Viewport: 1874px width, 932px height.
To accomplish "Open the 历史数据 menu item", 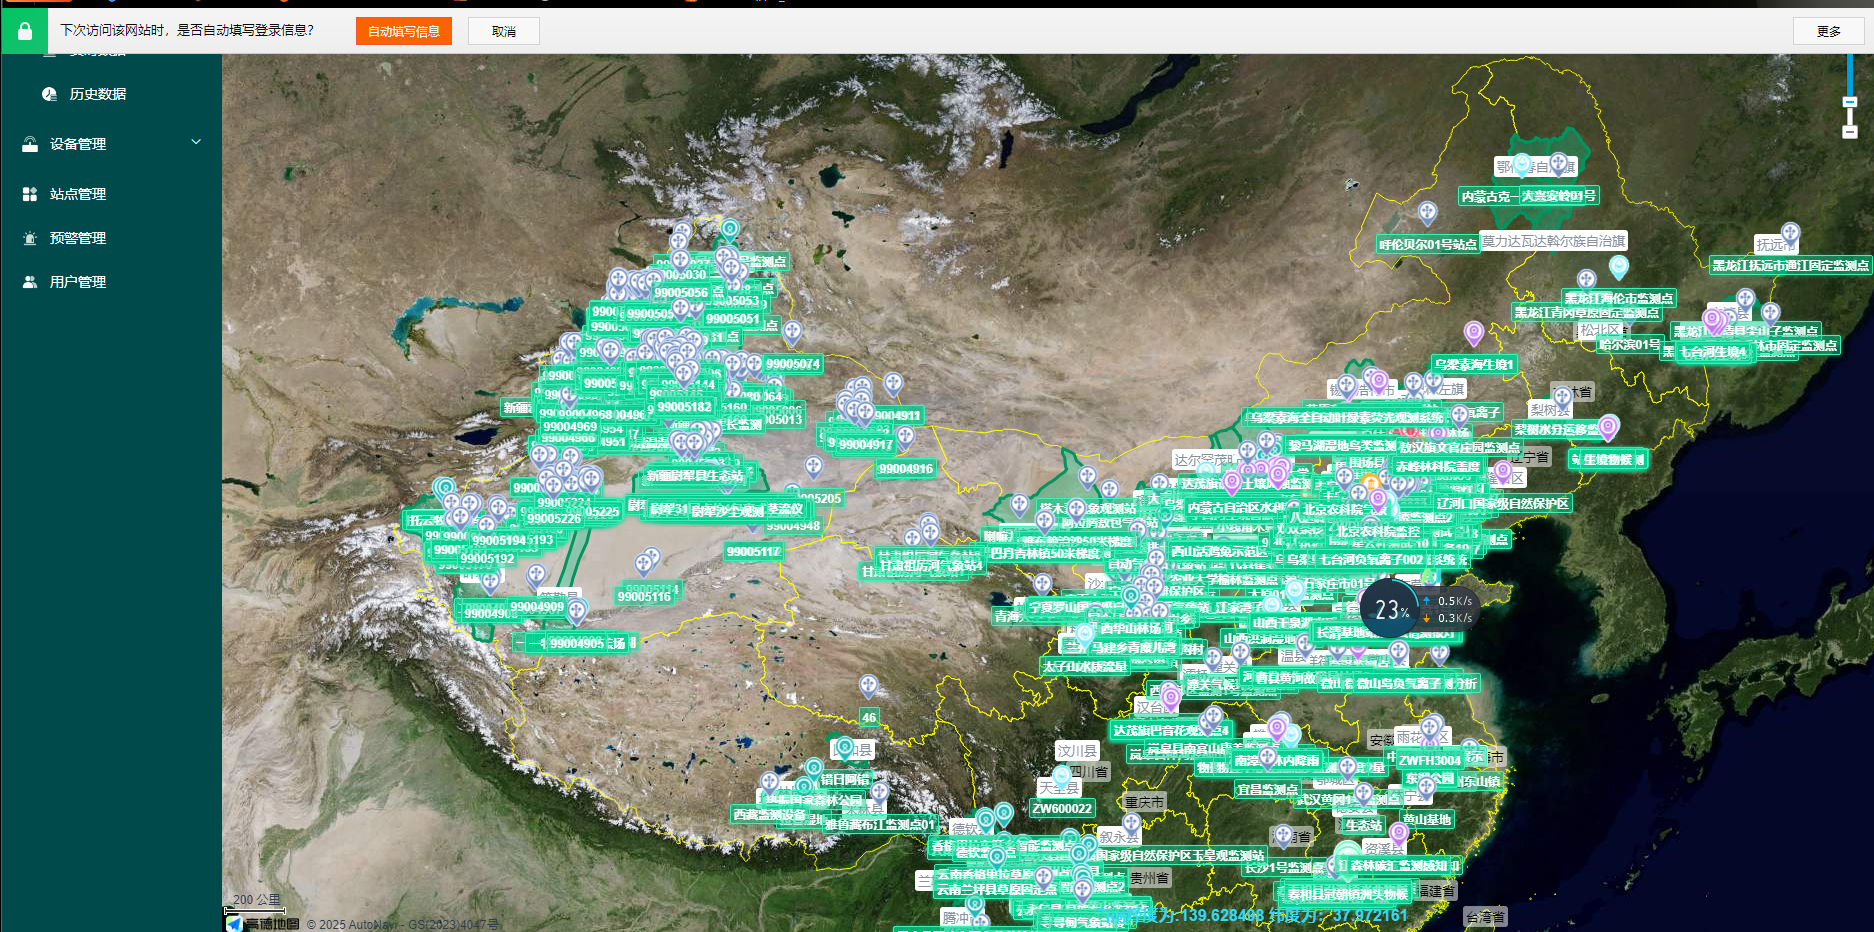I will pos(97,94).
